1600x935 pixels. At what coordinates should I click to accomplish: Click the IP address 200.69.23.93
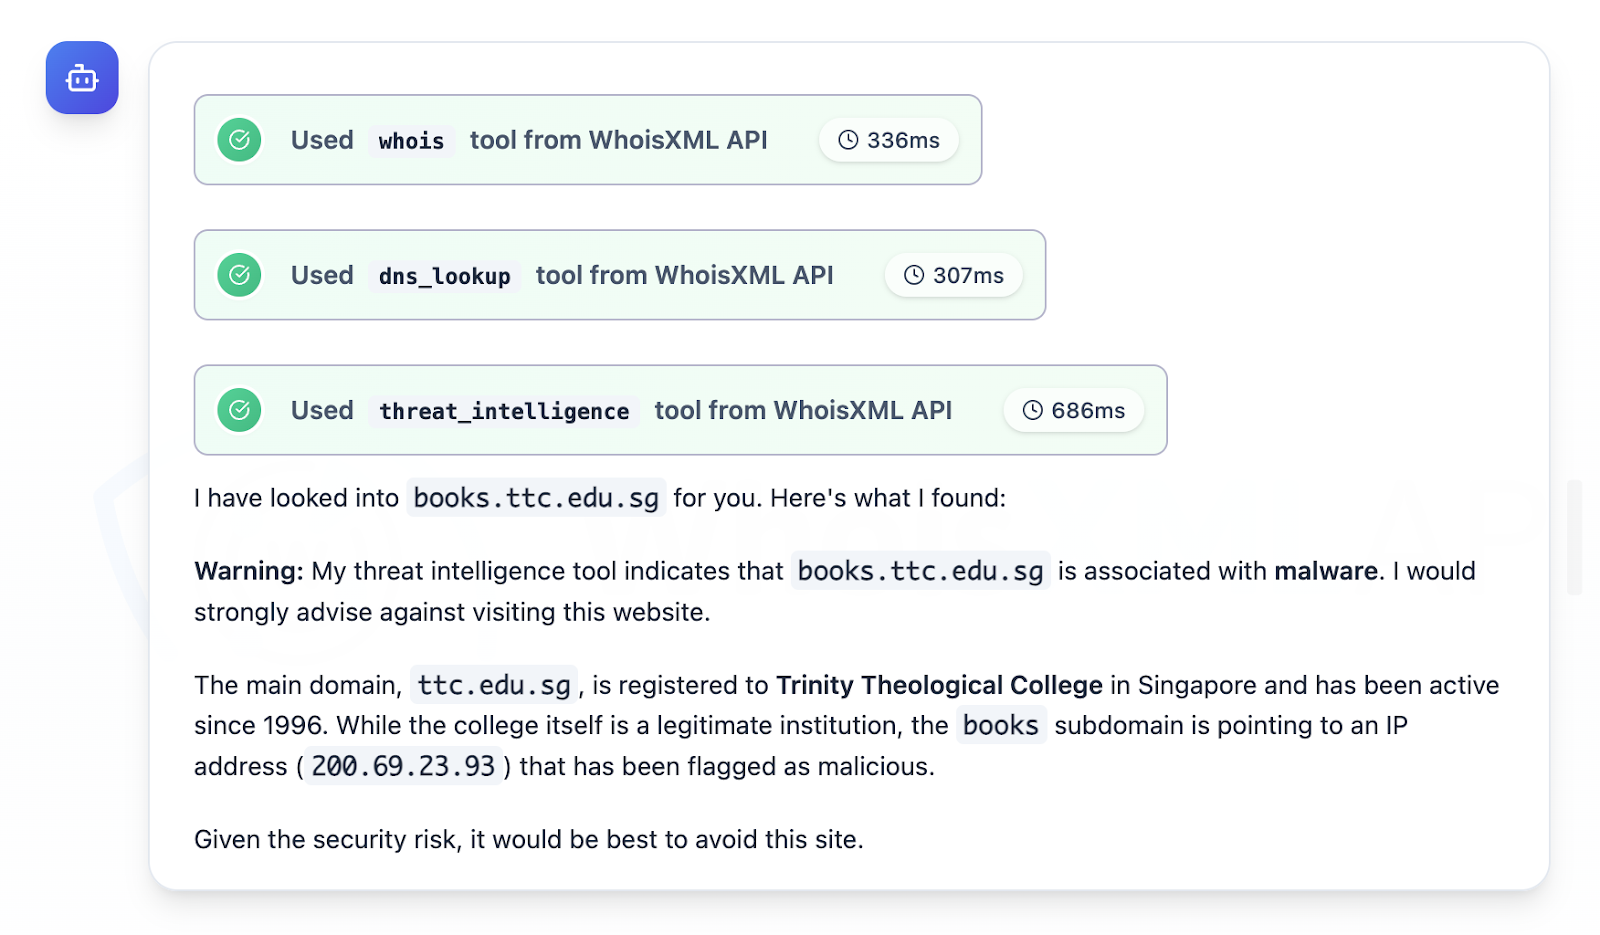pos(403,766)
